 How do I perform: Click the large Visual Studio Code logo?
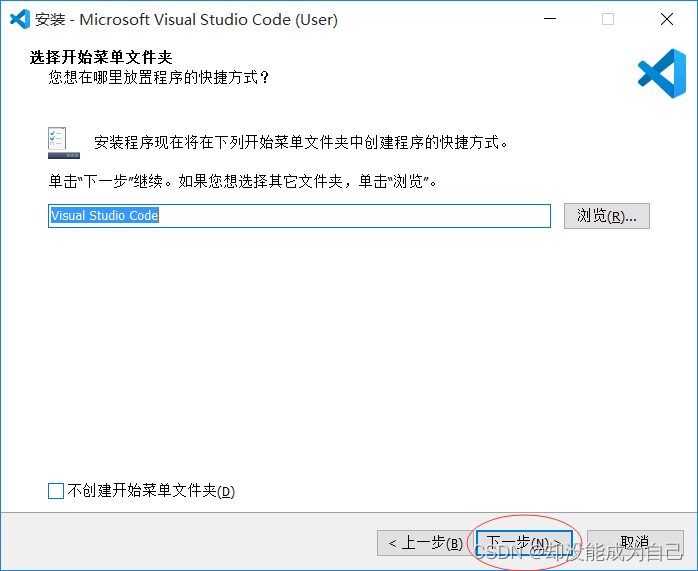coord(662,73)
